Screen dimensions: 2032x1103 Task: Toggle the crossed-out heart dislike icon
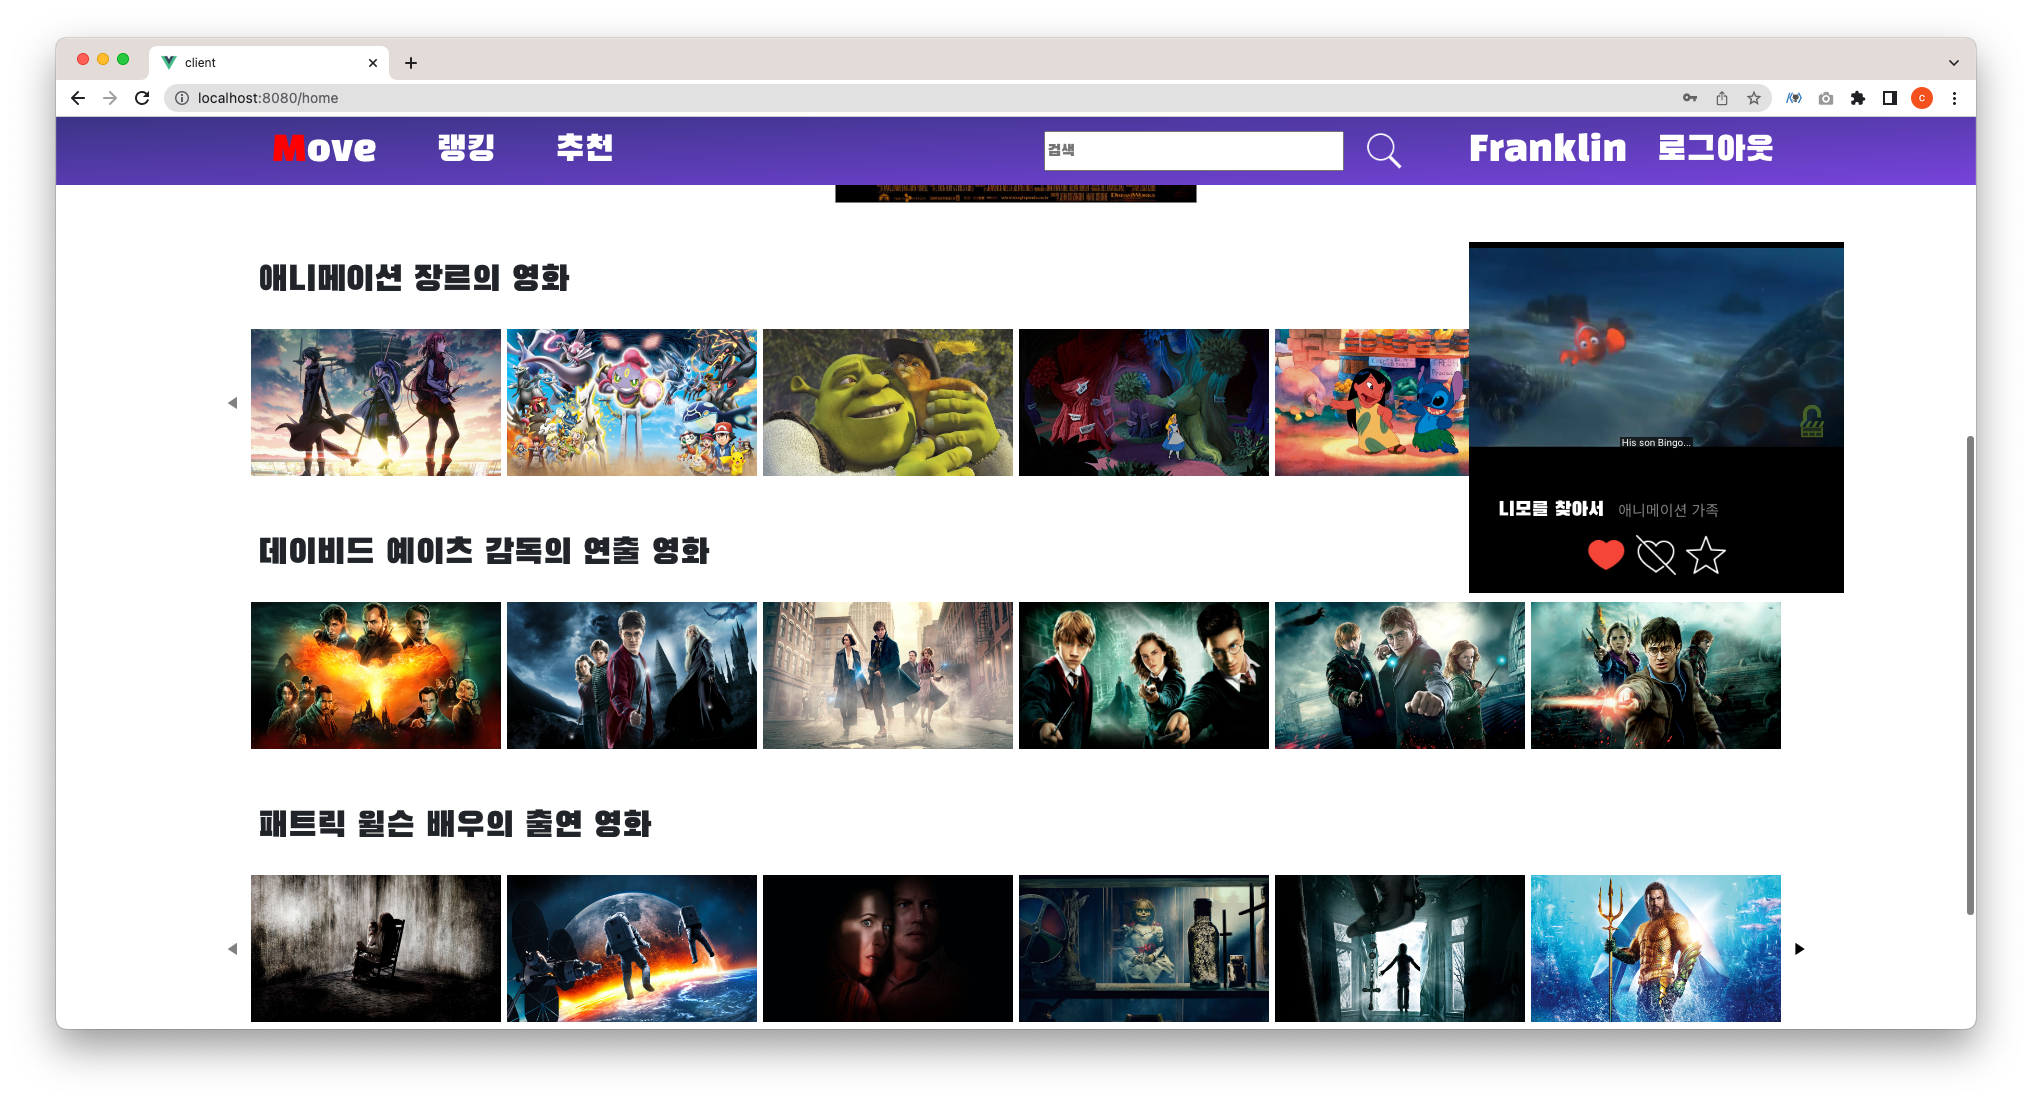pyautogui.click(x=1656, y=555)
